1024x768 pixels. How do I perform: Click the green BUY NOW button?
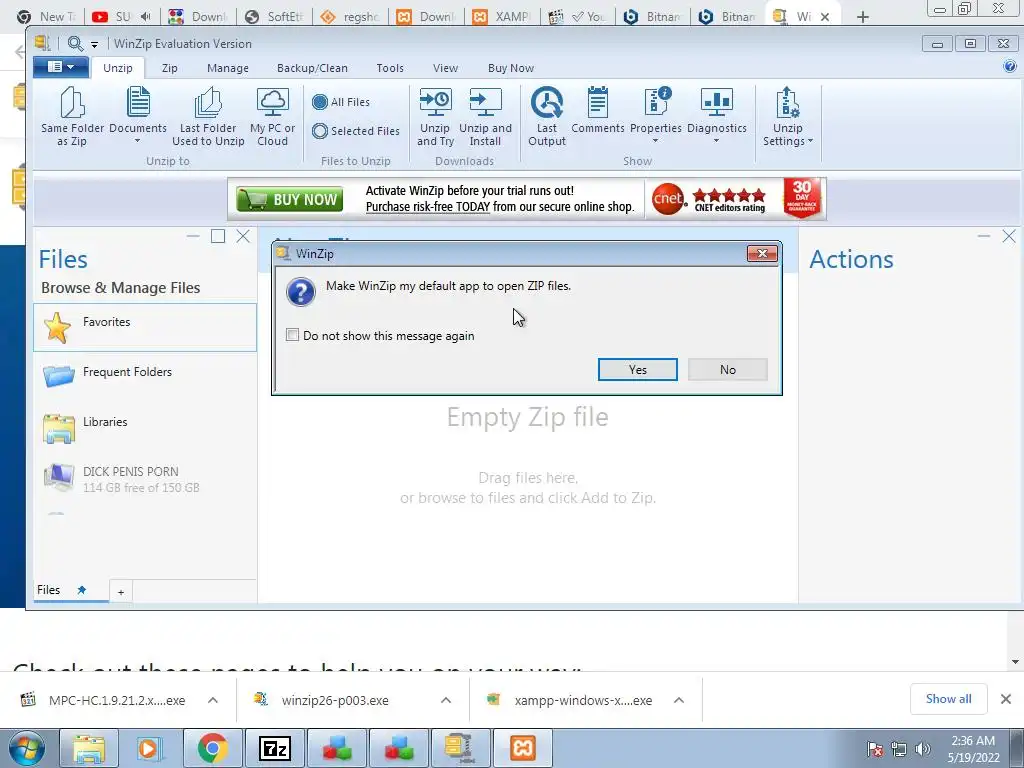(x=288, y=199)
